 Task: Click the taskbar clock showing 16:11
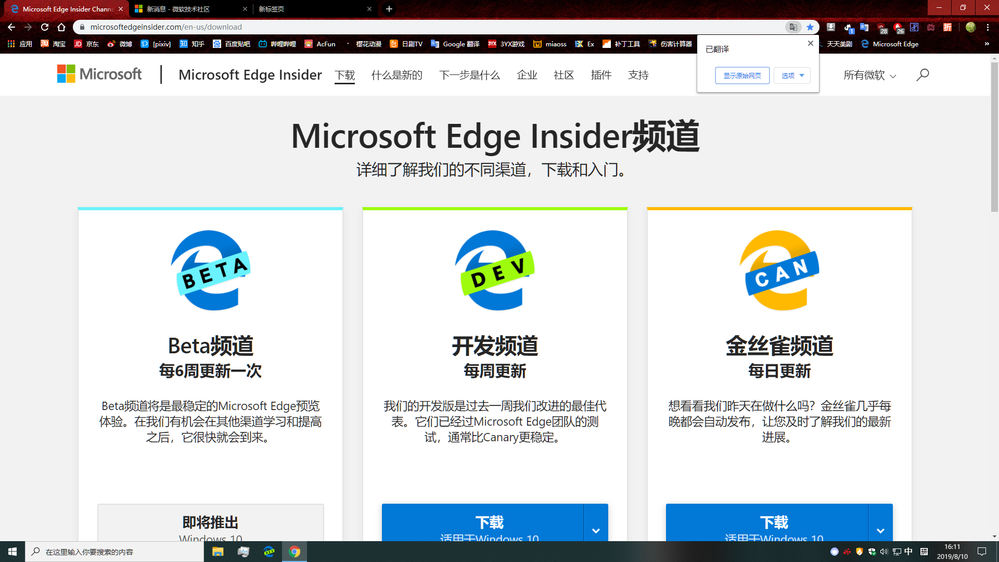coord(952,552)
